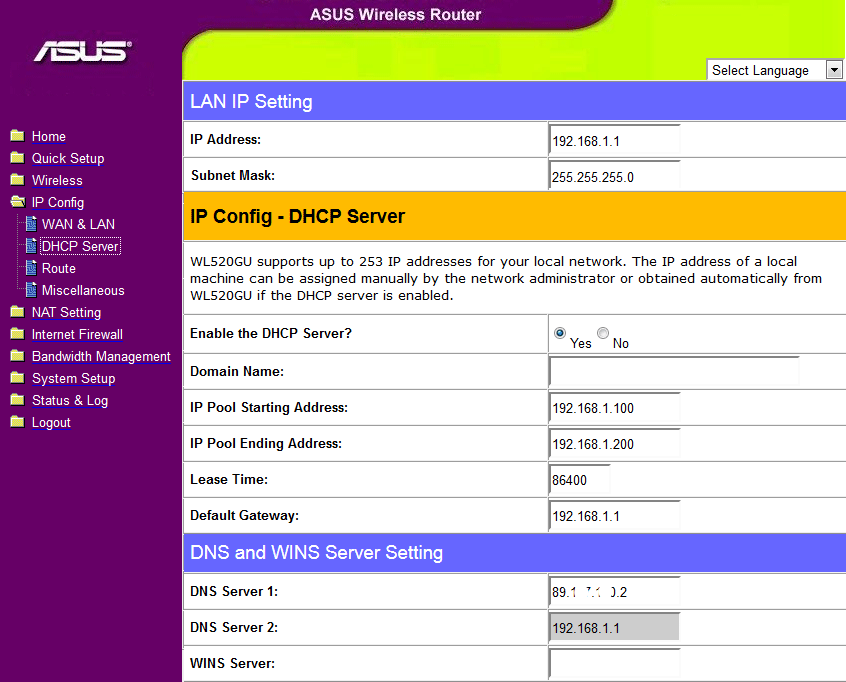Click the folder icon beside Home
The width and height of the screenshot is (846, 682).
17,135
